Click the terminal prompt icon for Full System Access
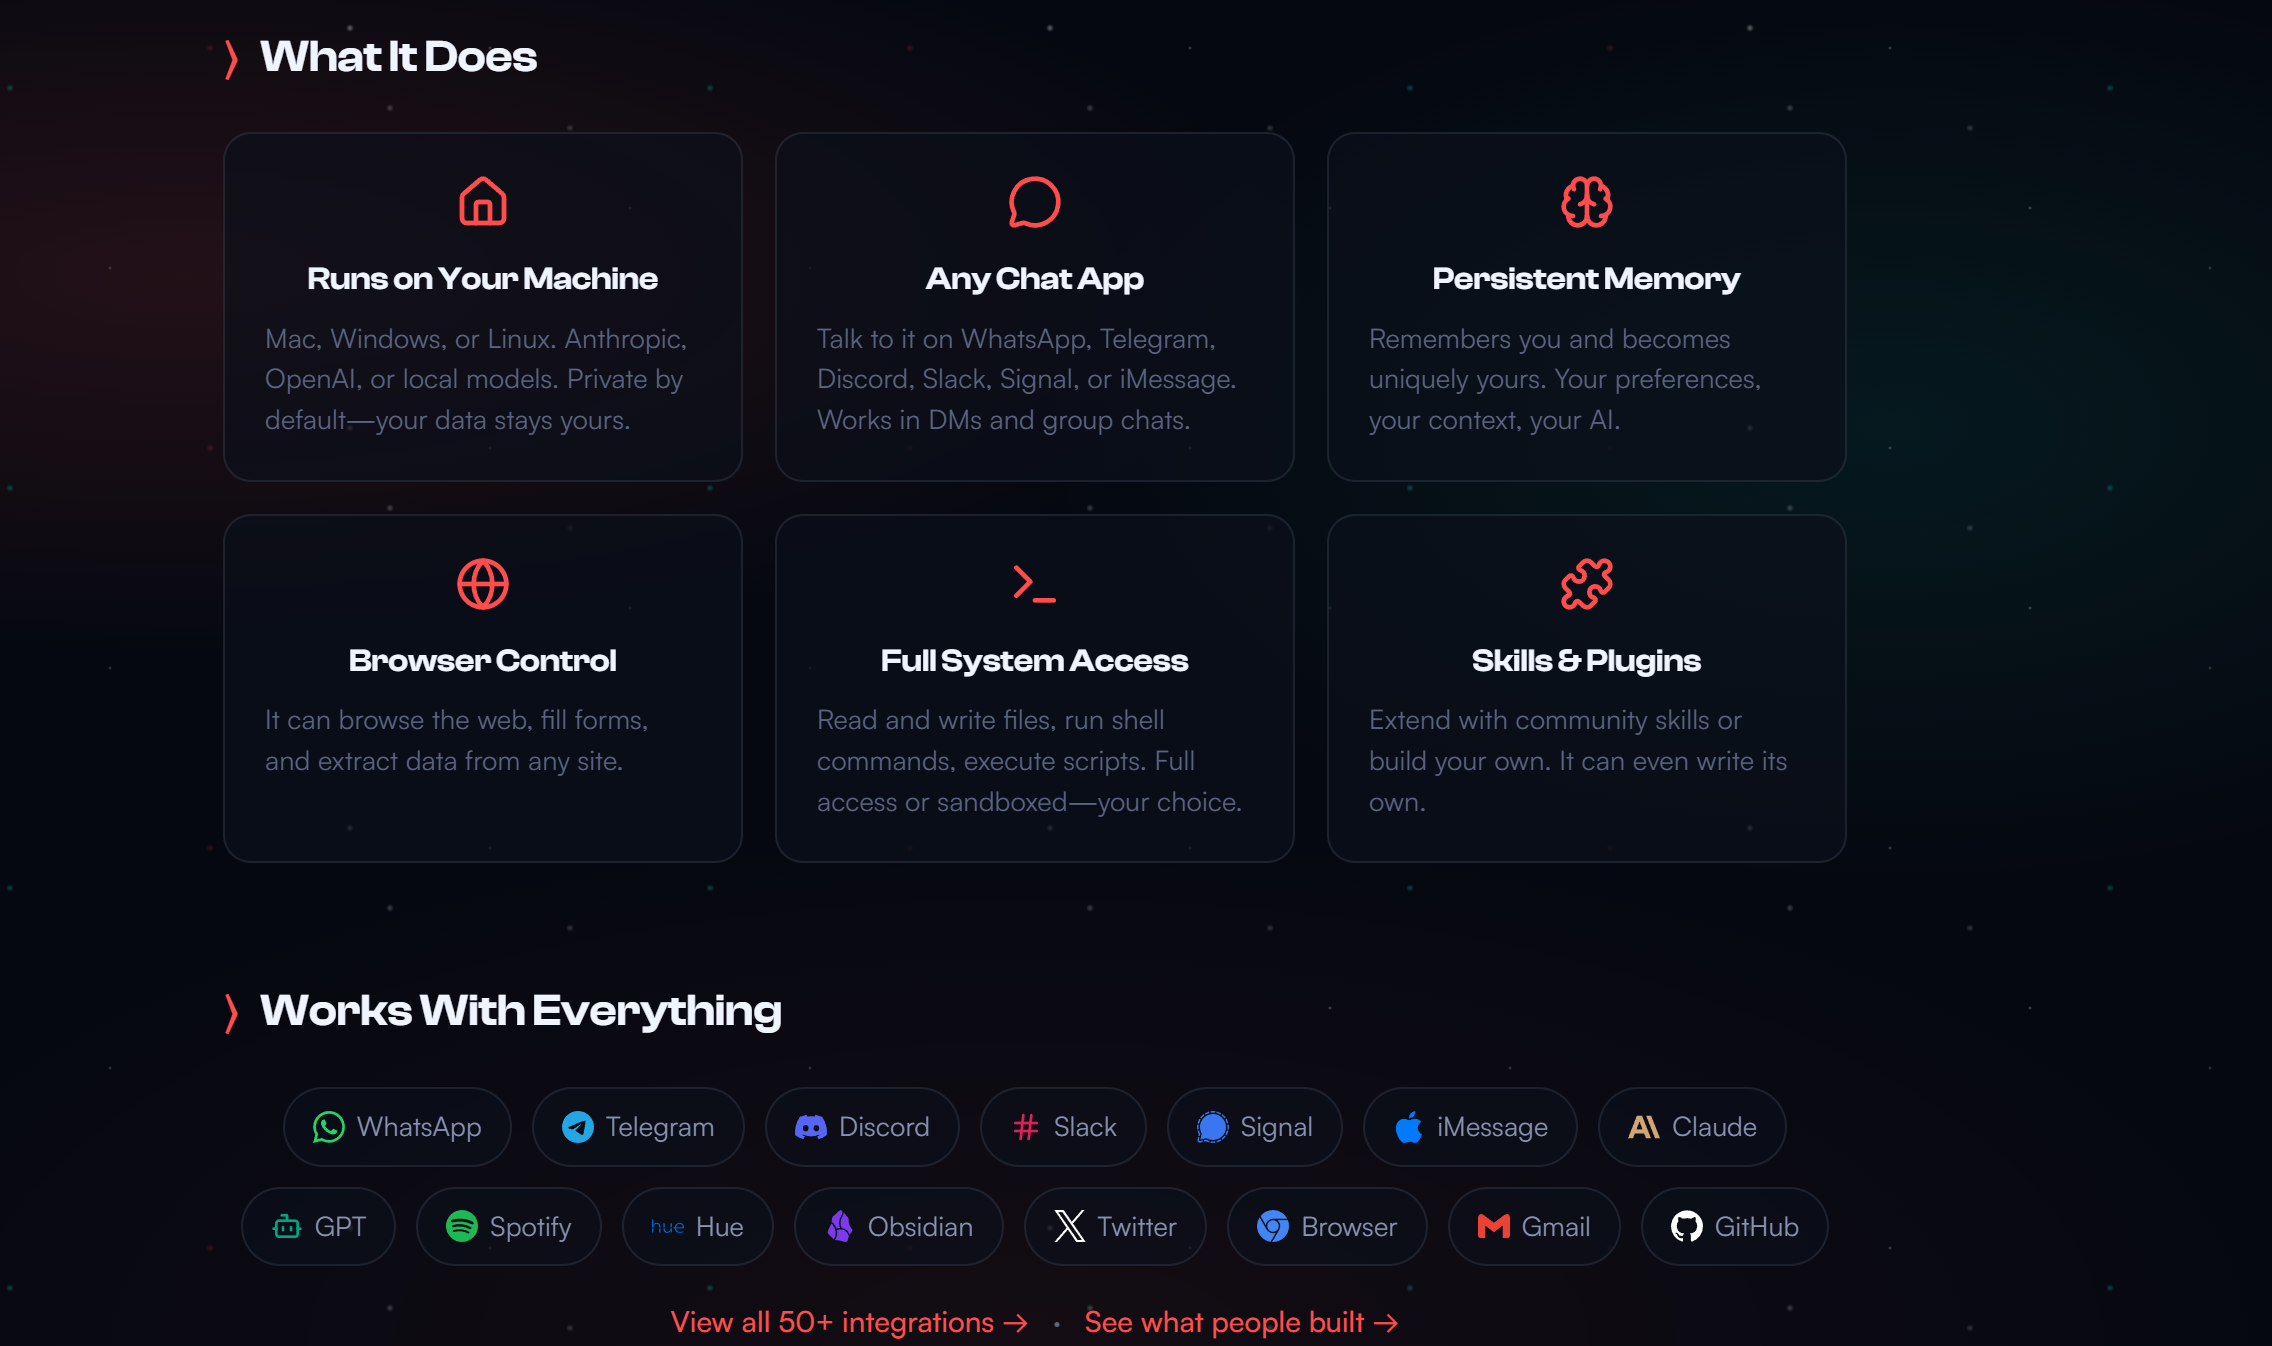This screenshot has height=1346, width=2272. pyautogui.click(x=1034, y=584)
